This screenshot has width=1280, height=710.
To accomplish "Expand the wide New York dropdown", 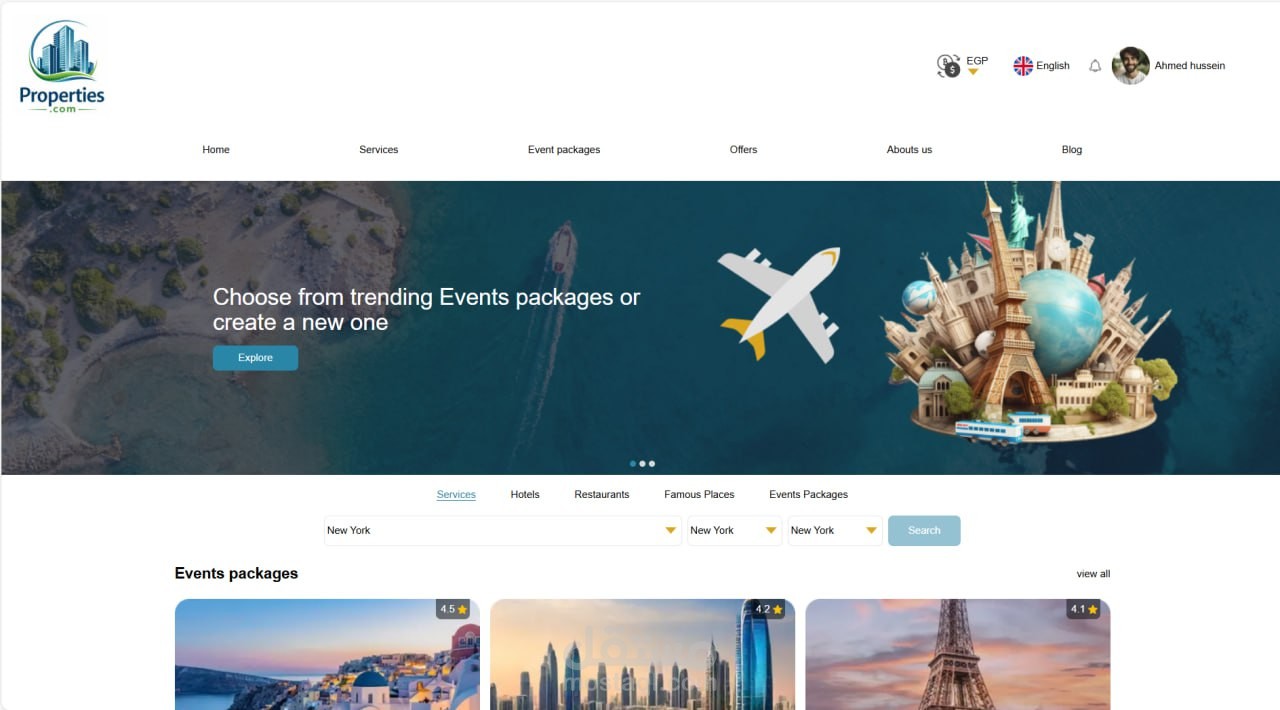I will click(502, 531).
